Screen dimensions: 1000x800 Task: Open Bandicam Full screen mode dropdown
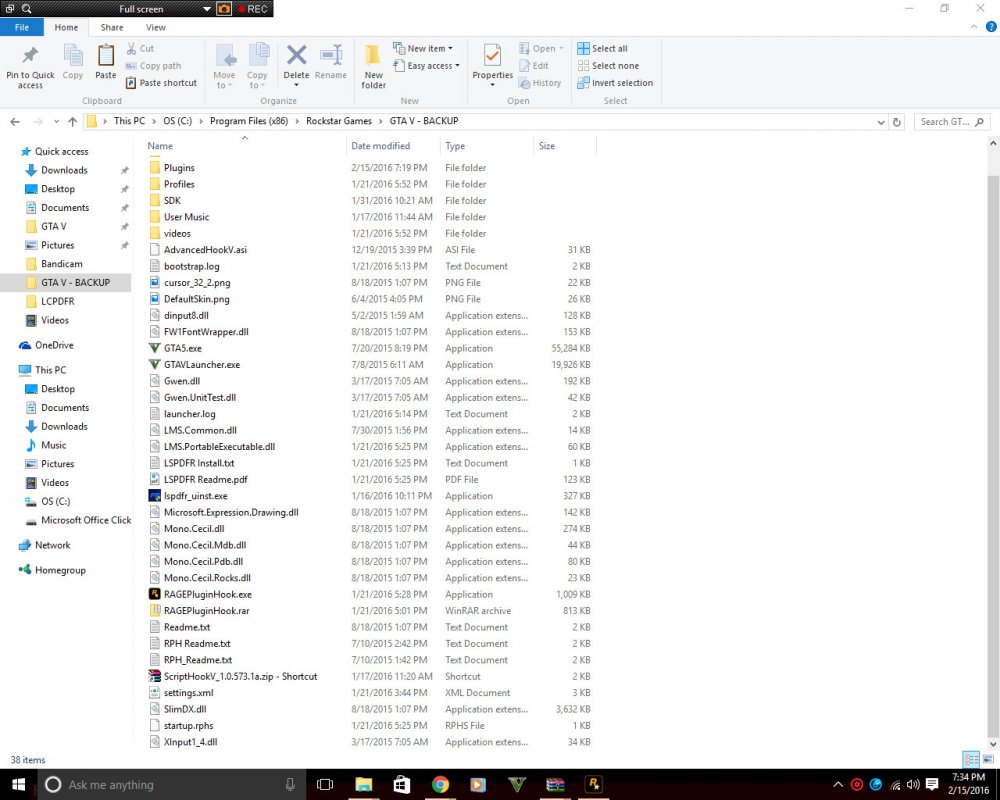click(x=207, y=9)
